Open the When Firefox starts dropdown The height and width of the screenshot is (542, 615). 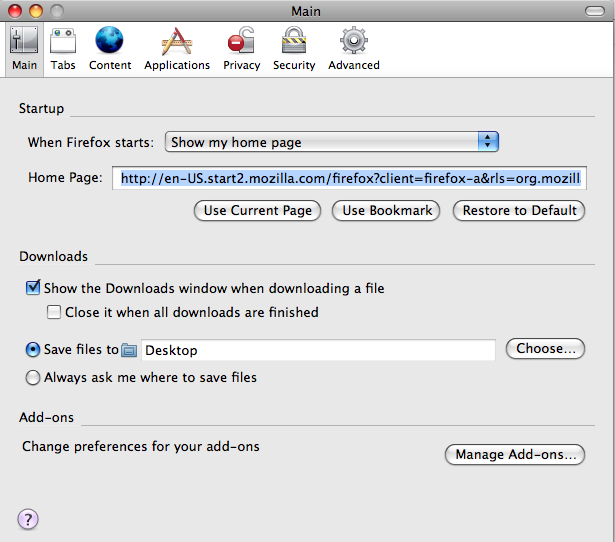point(332,142)
